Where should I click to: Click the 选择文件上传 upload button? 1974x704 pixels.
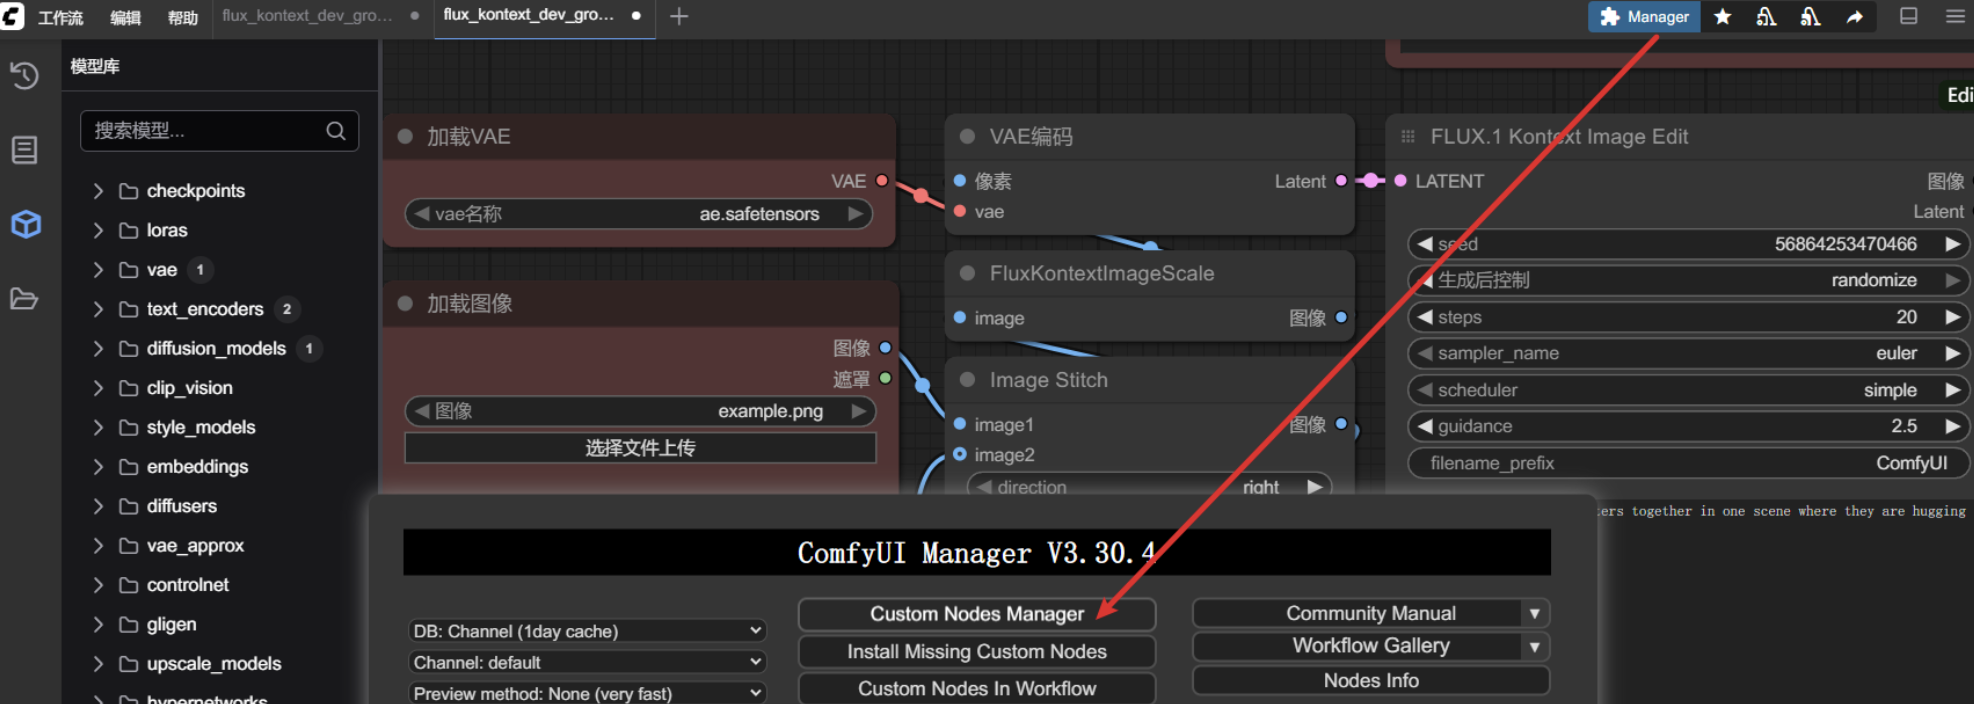[640, 448]
